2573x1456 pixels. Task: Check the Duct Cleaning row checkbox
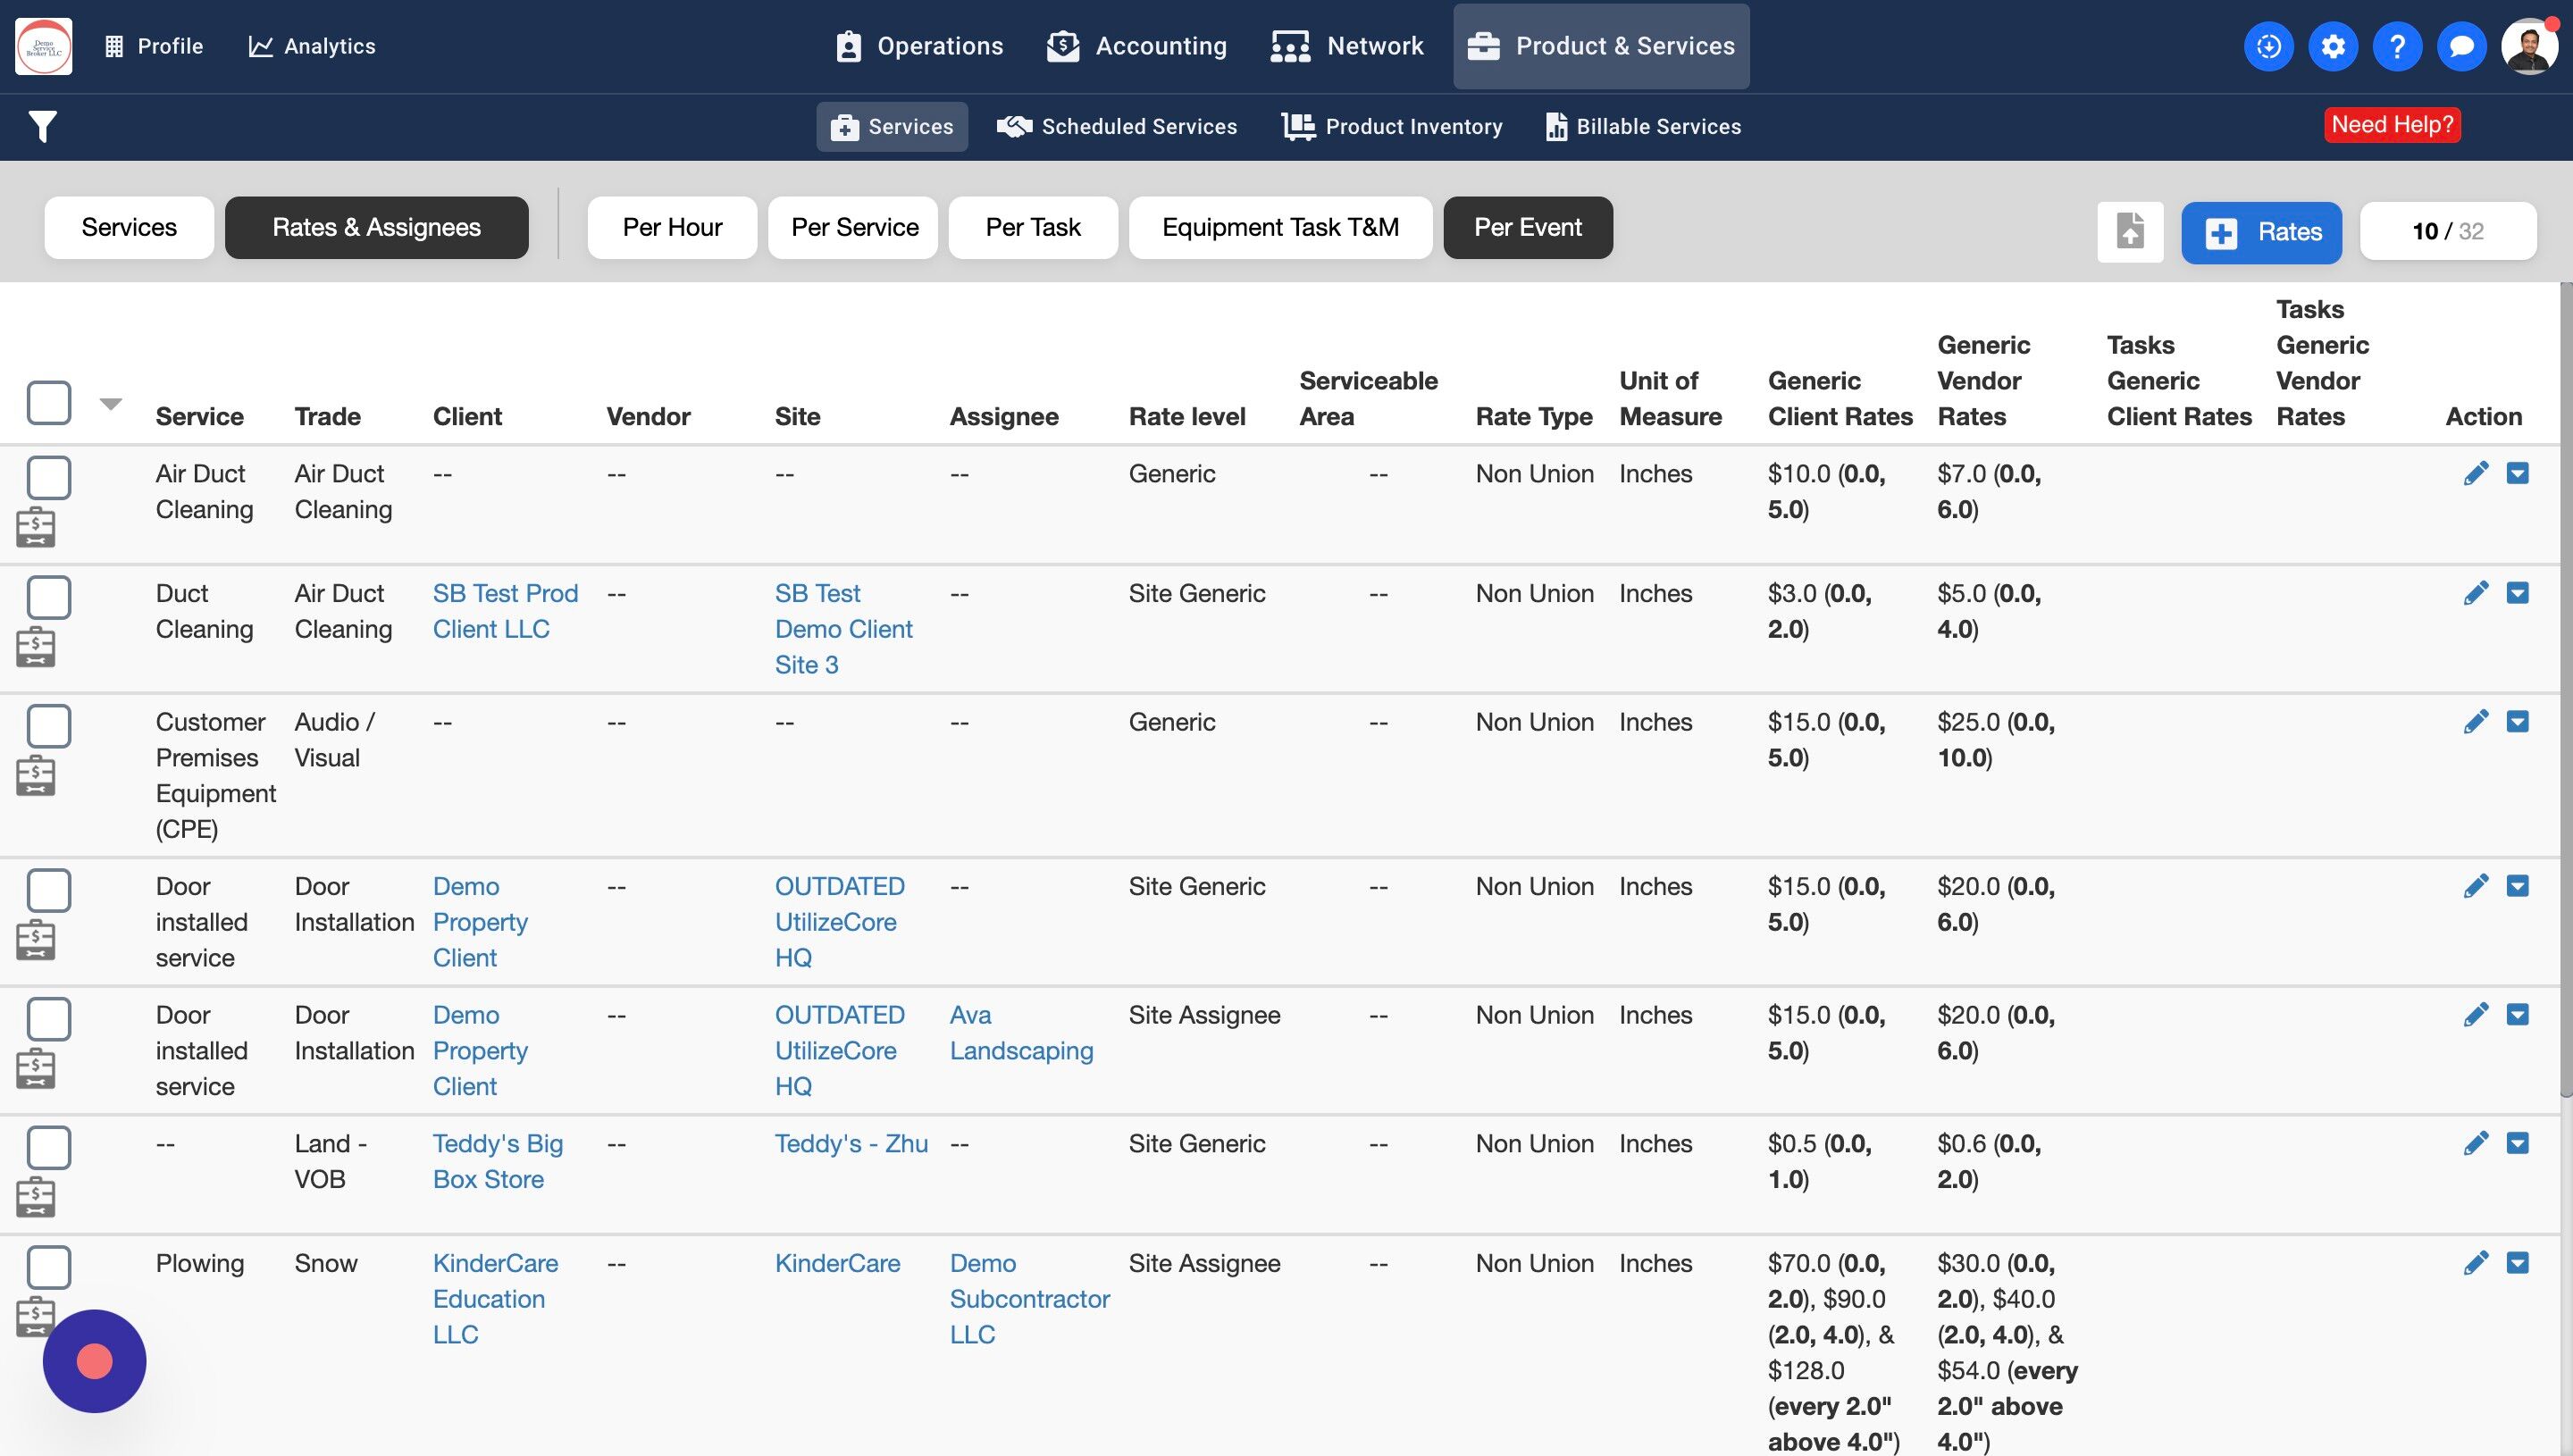49,597
